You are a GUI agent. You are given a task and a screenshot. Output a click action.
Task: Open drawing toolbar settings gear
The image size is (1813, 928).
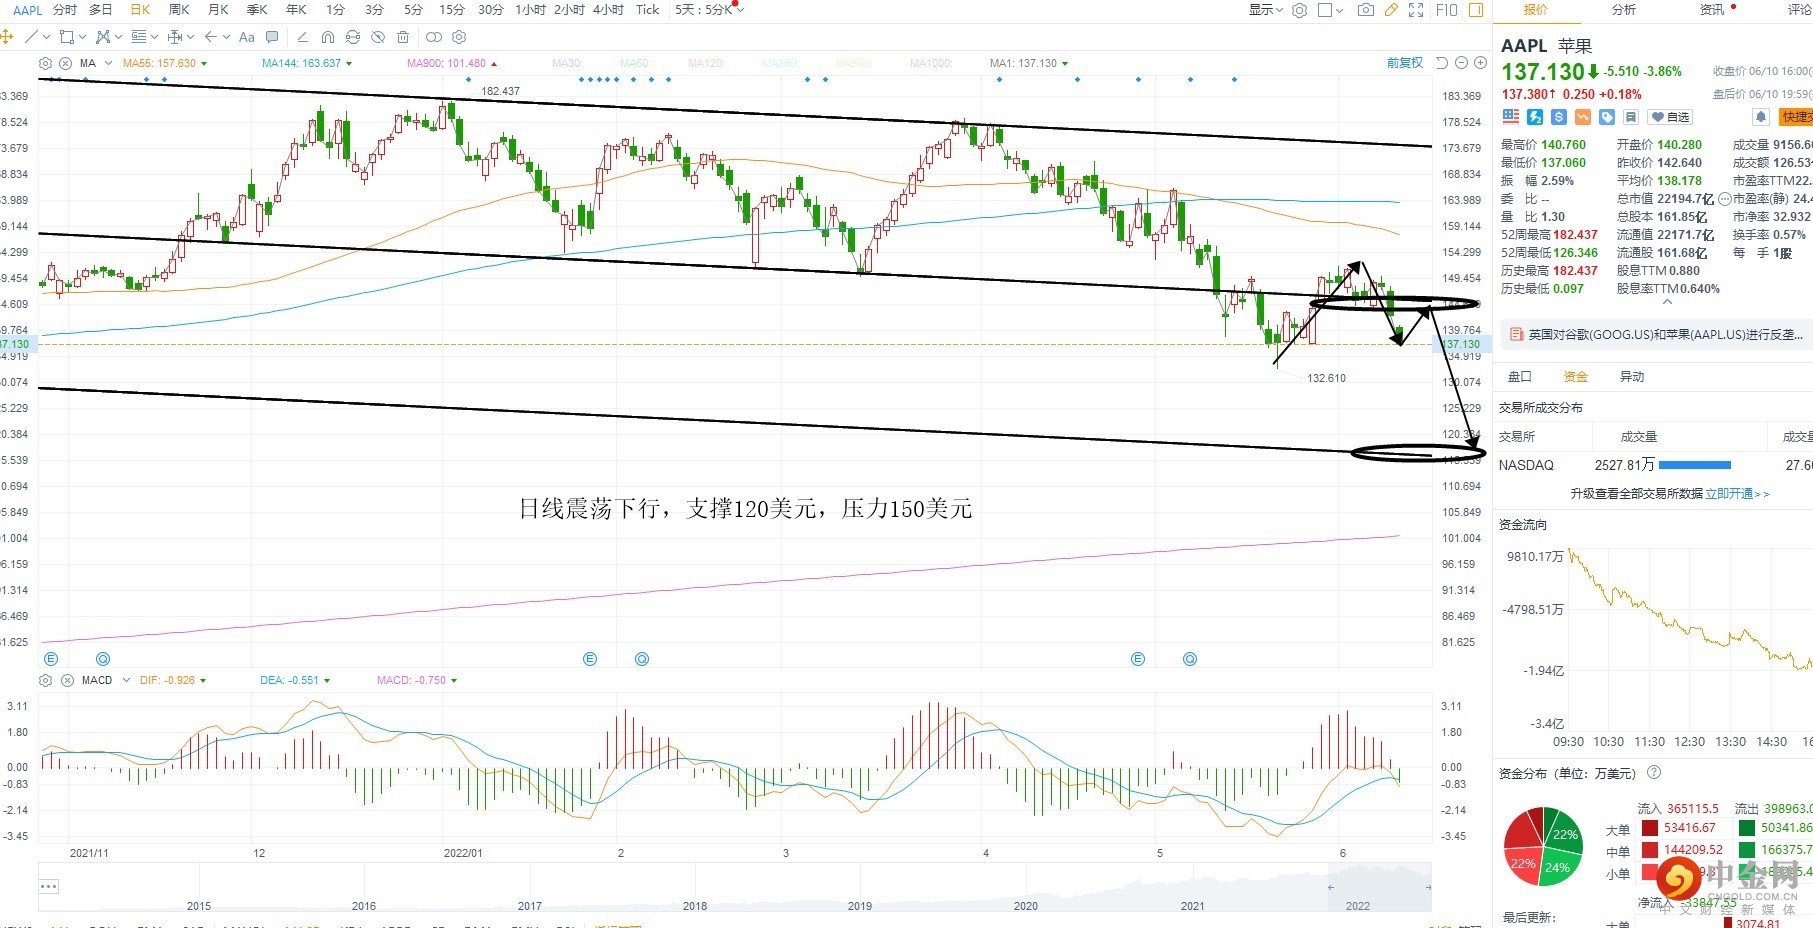point(459,37)
